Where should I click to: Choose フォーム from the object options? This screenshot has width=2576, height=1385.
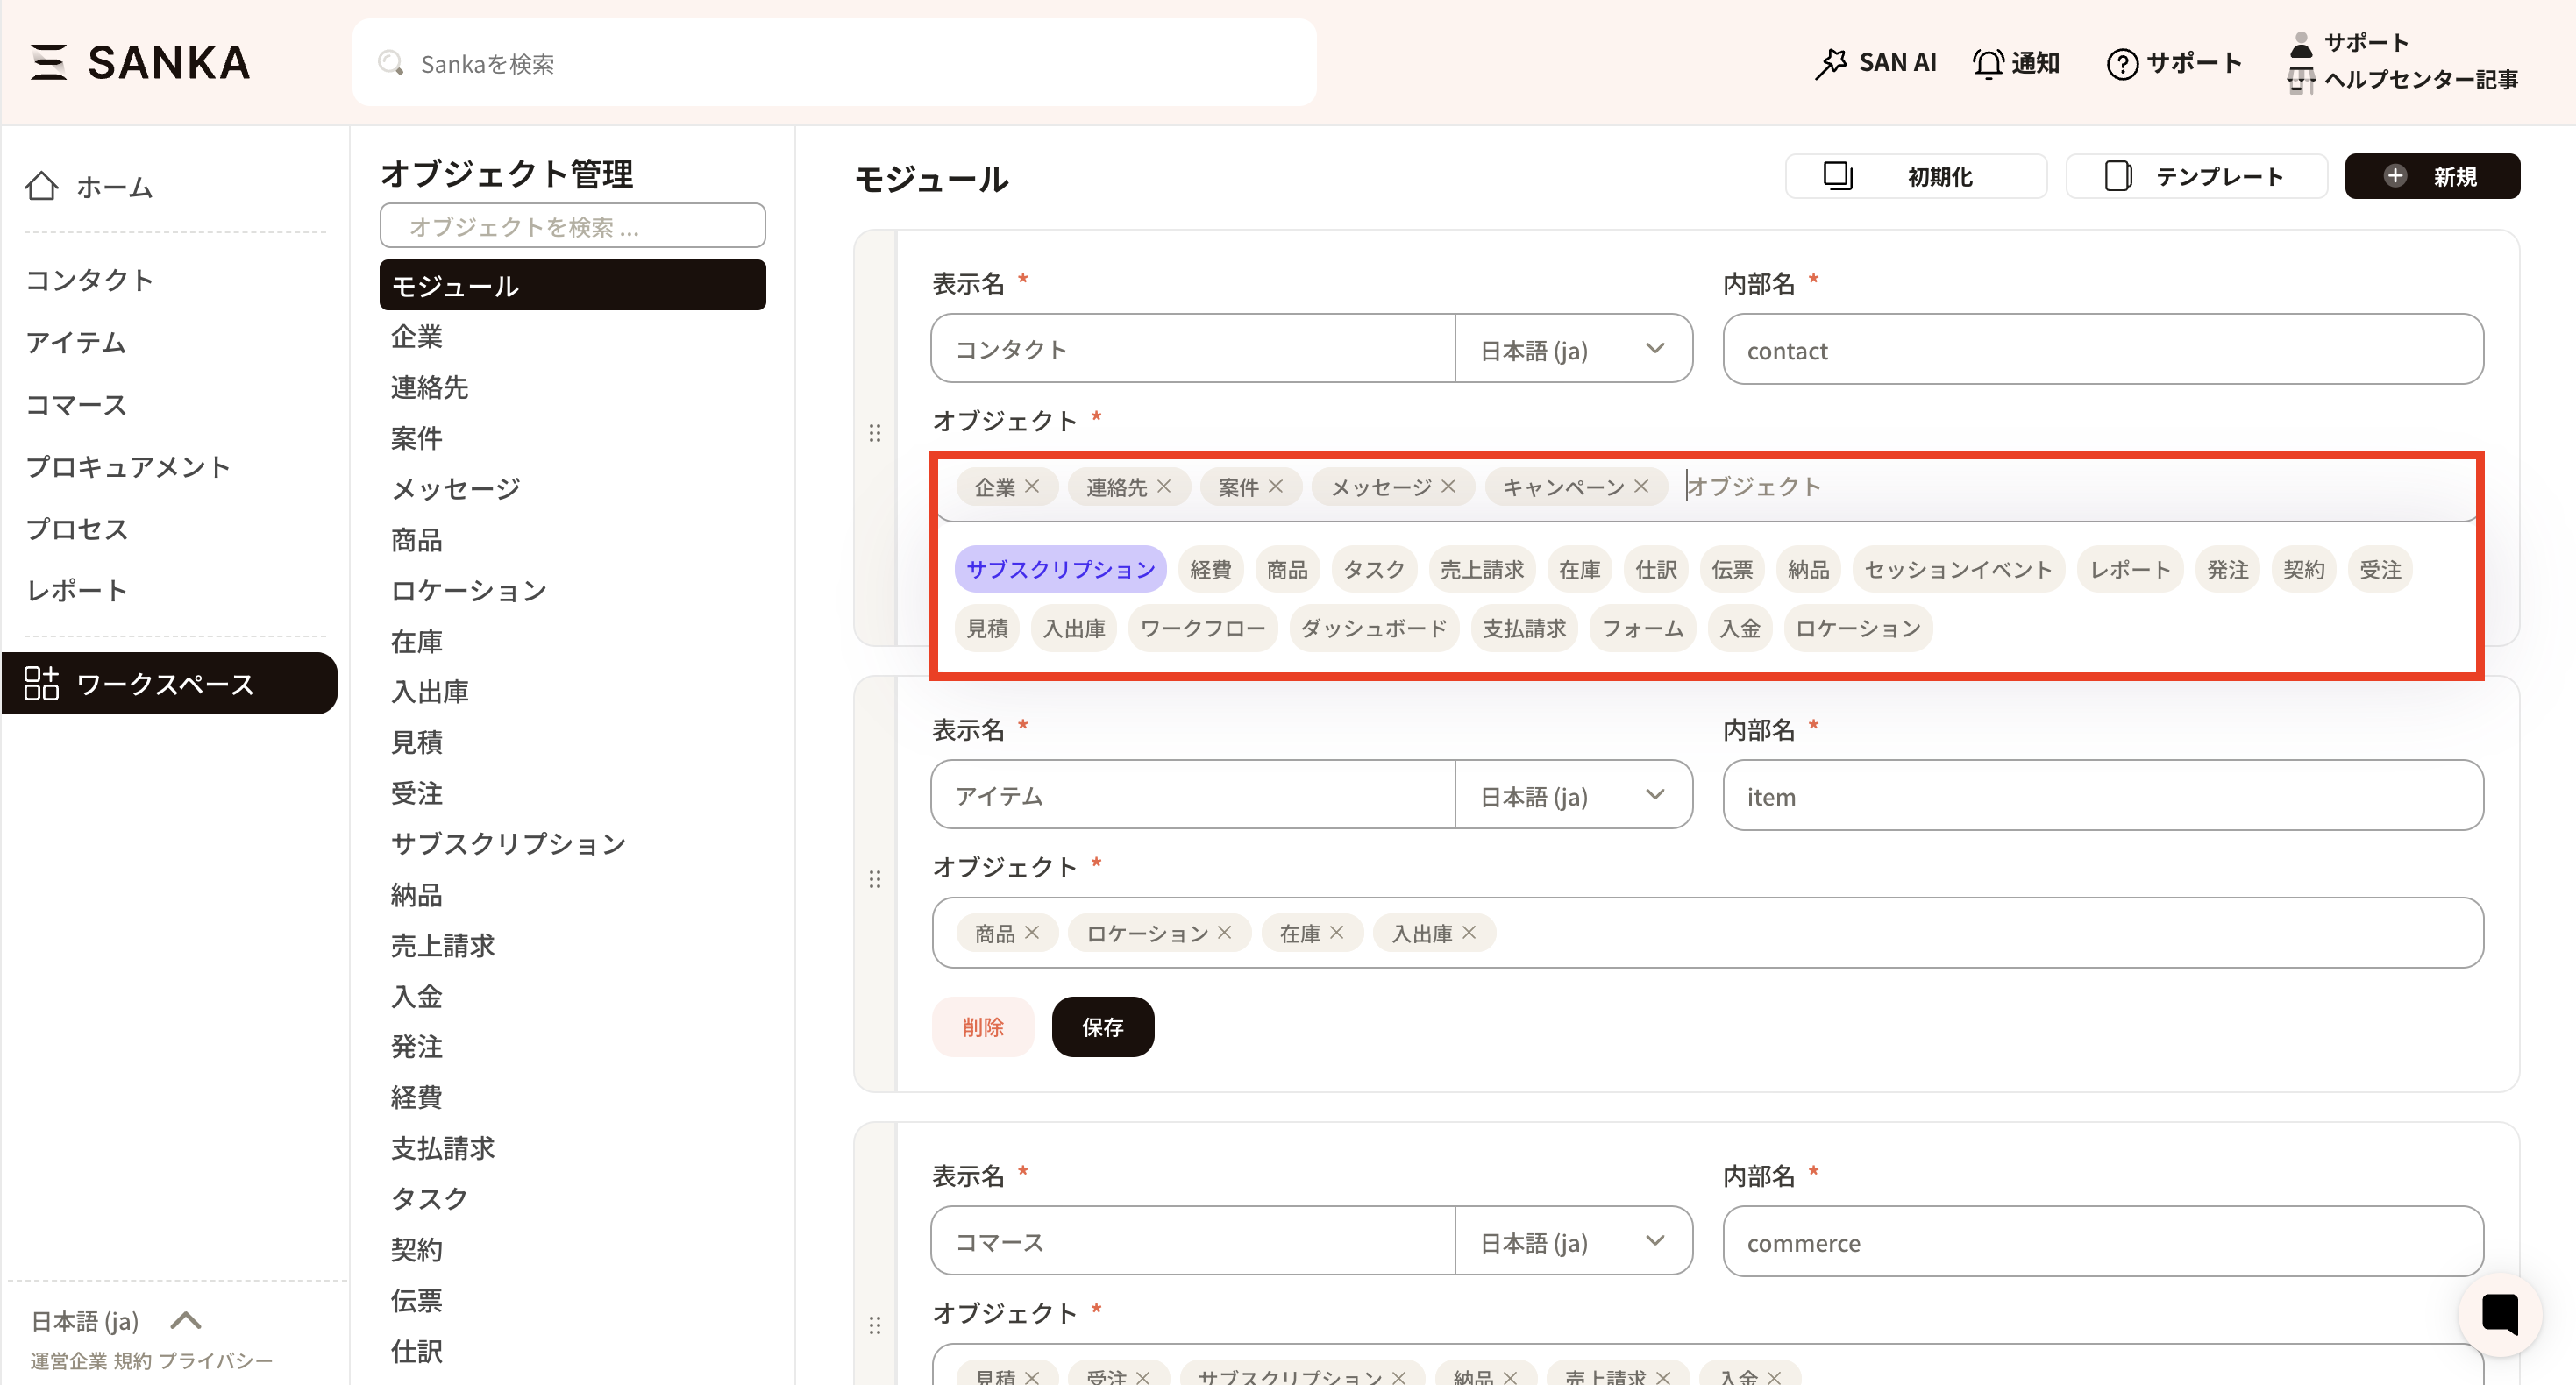1643,628
